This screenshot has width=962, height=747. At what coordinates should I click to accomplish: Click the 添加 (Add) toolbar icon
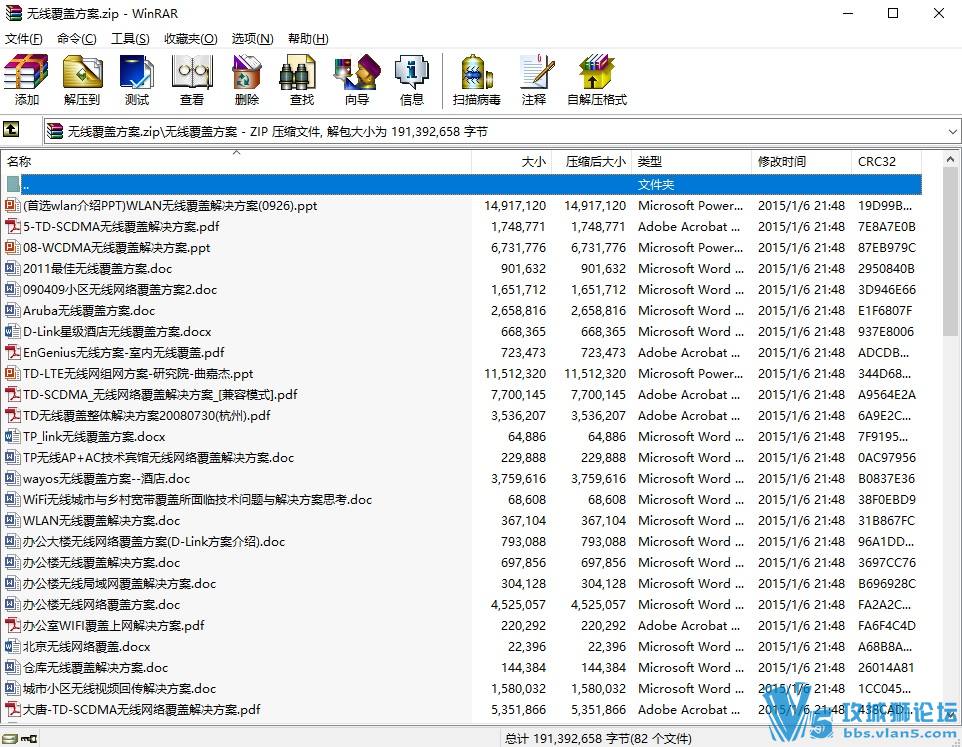tap(27, 80)
